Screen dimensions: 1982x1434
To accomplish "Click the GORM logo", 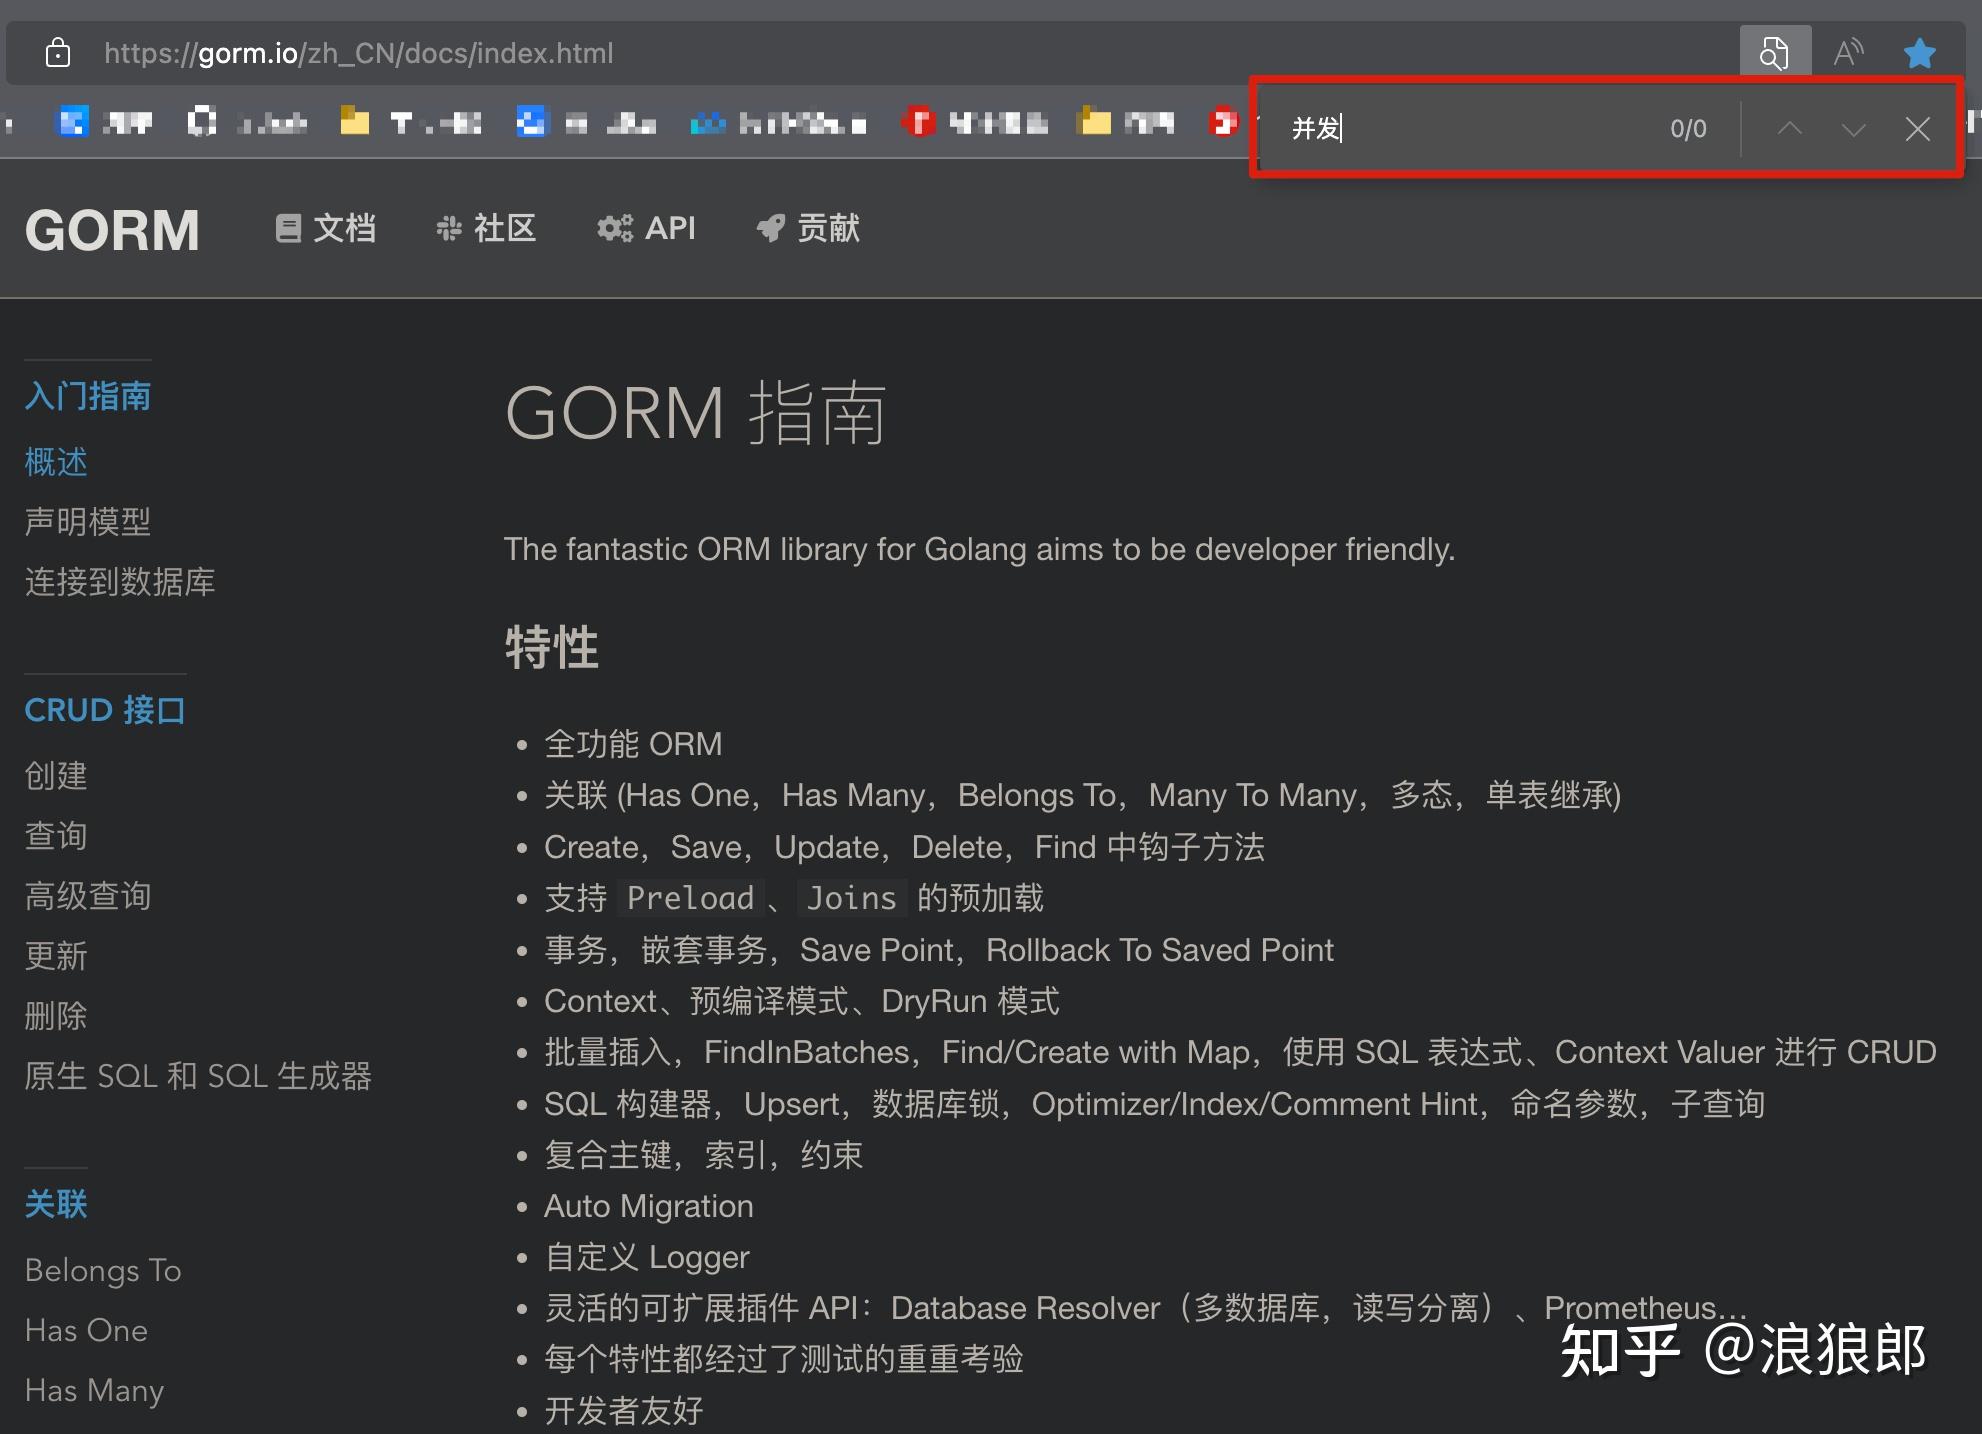I will pos(112,230).
